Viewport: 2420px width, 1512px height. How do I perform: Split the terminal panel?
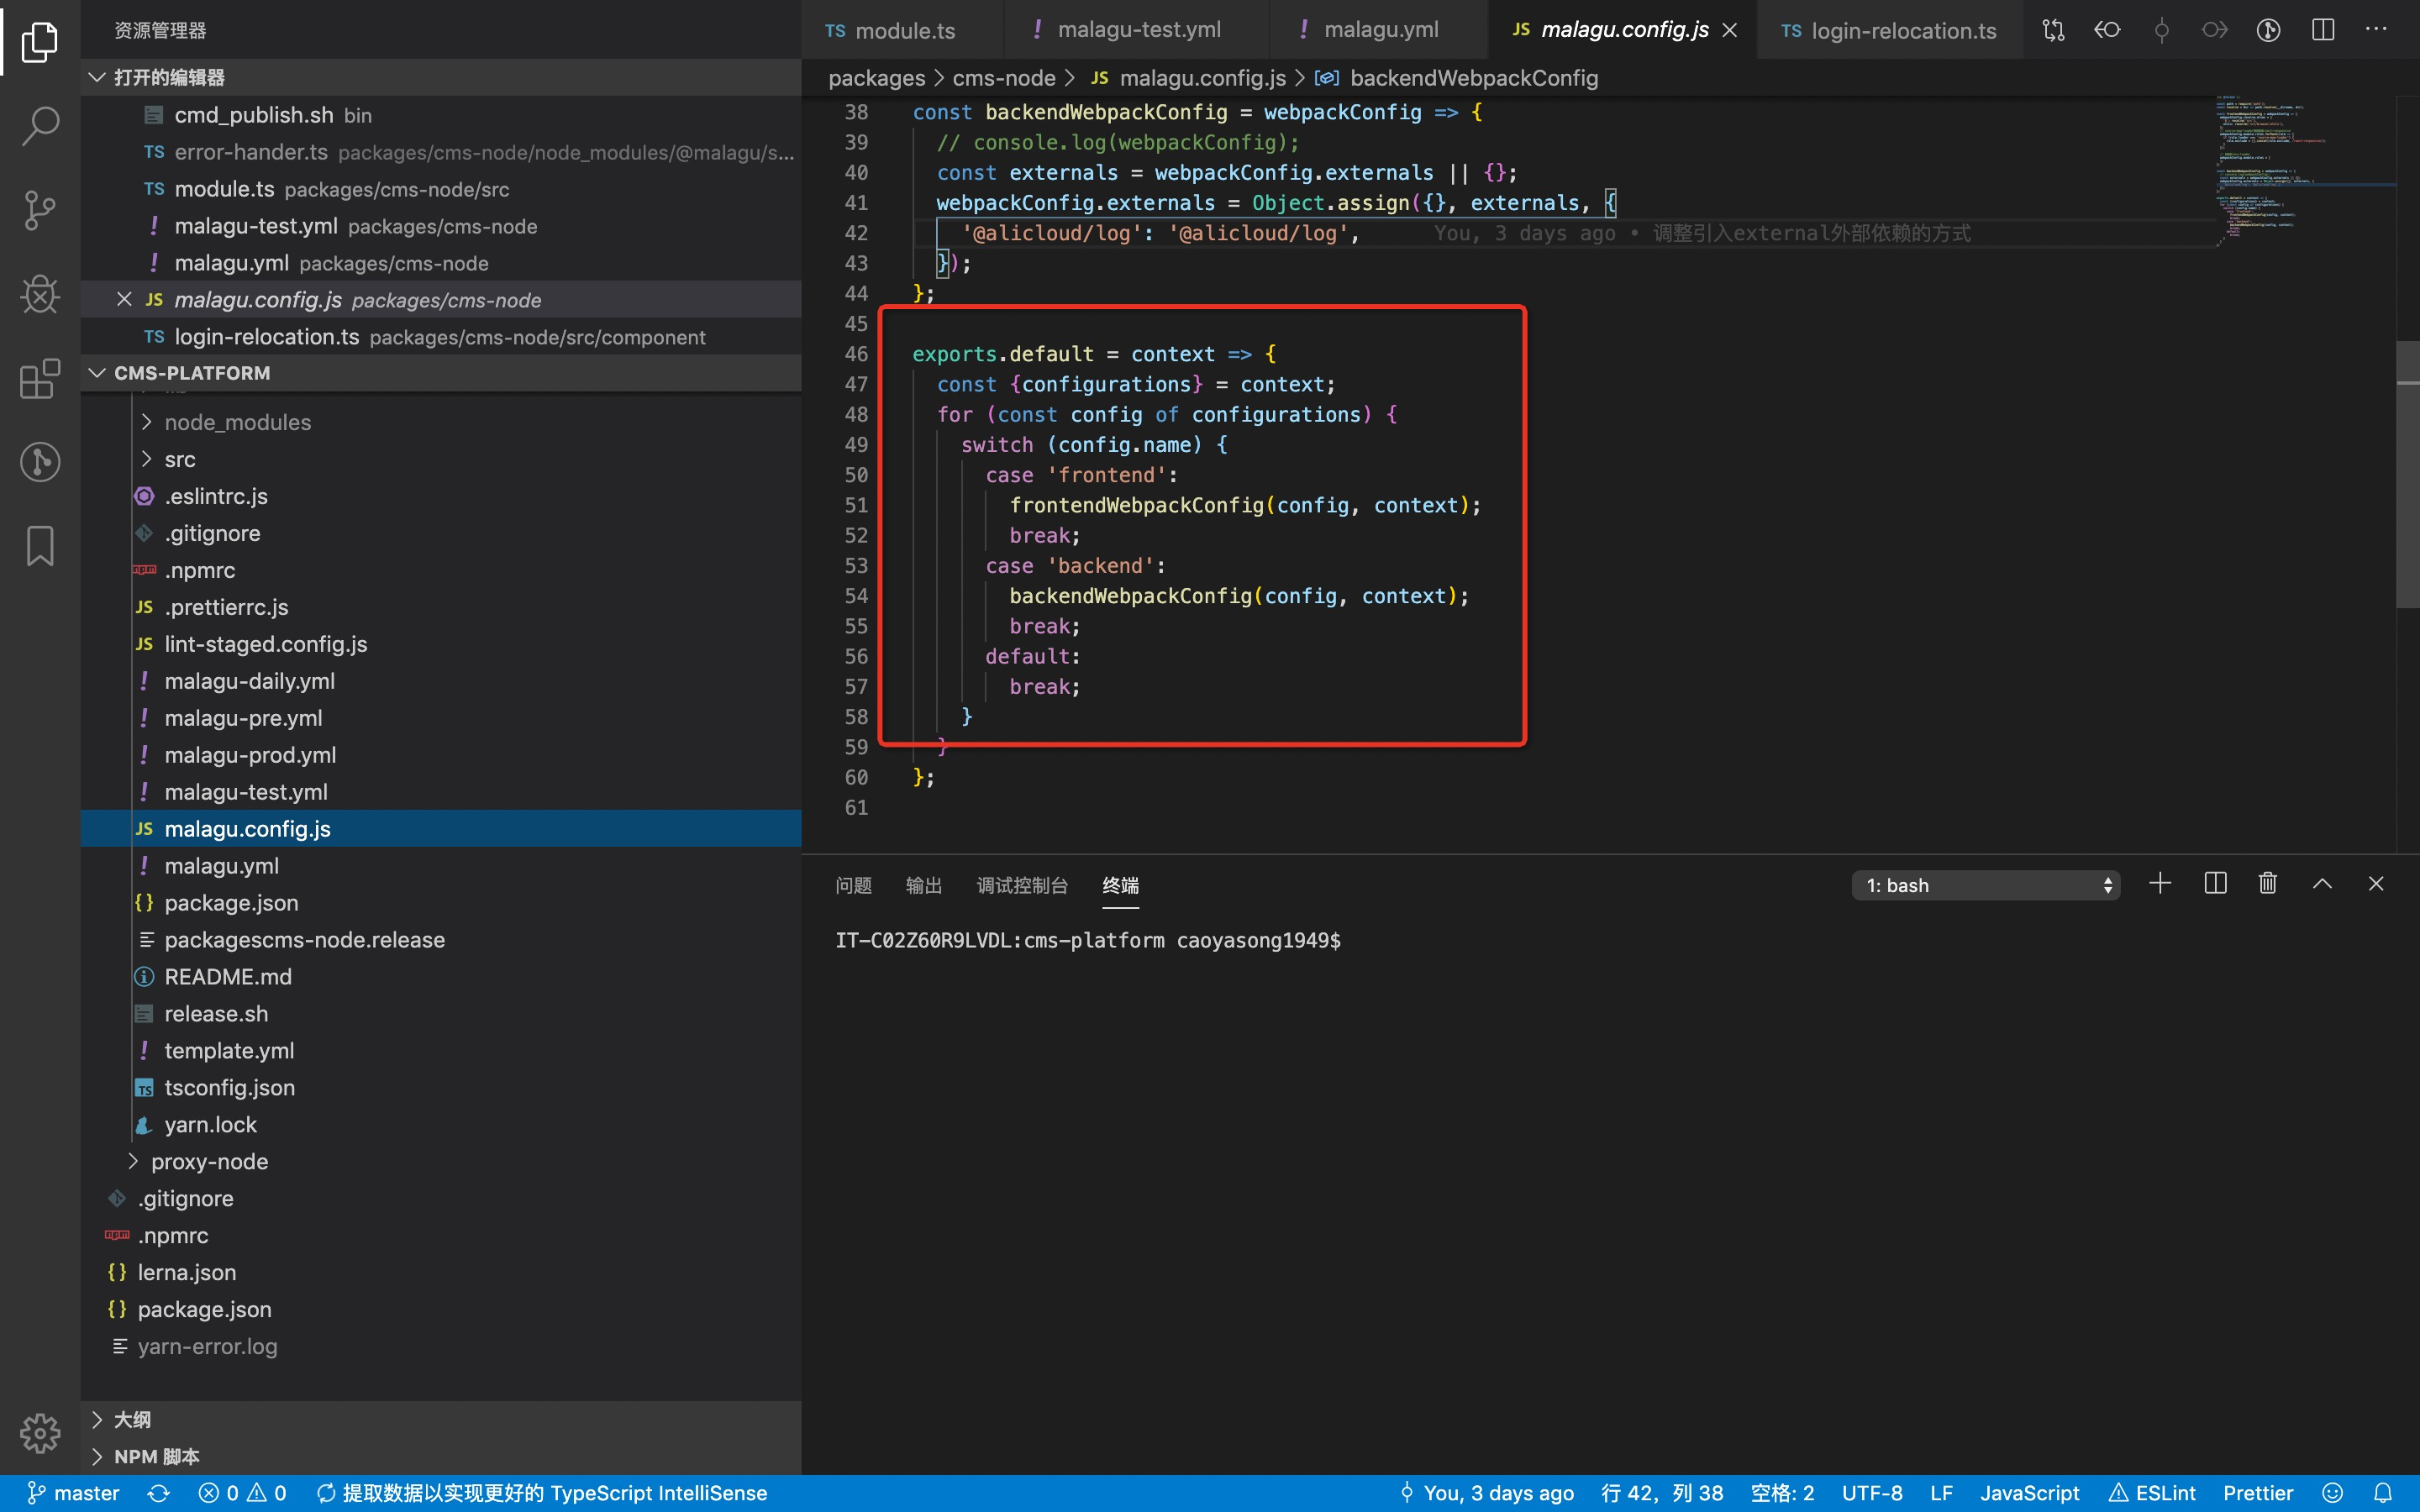[2214, 884]
